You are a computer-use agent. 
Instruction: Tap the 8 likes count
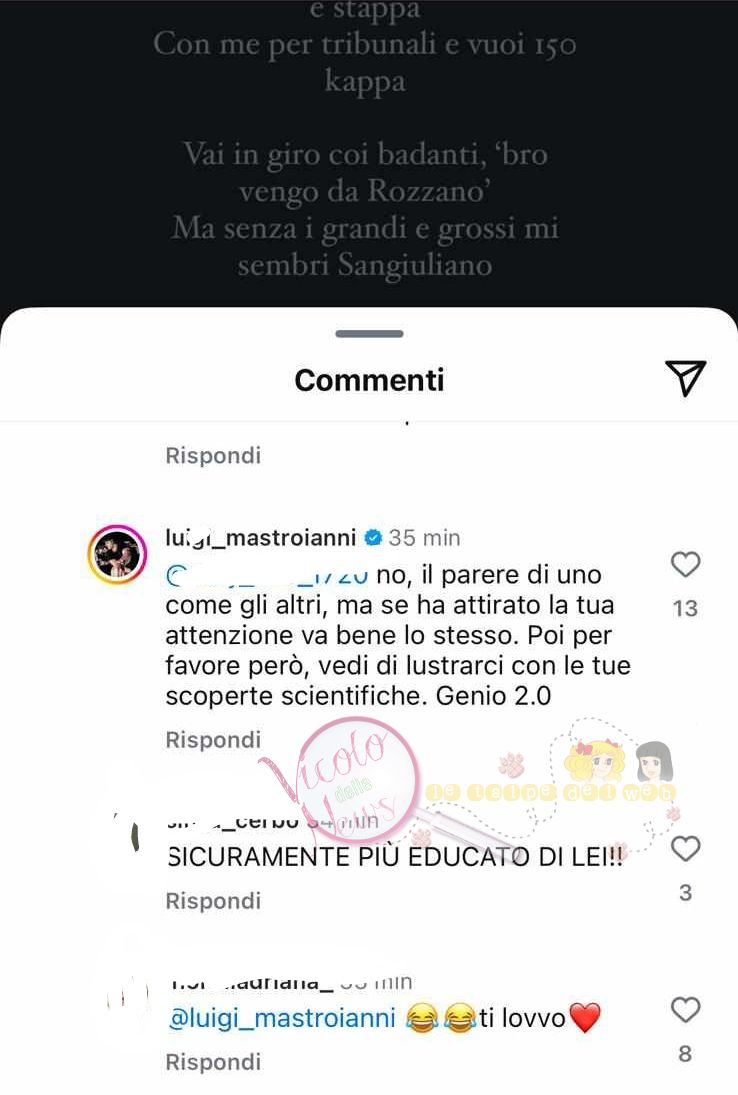685,1054
